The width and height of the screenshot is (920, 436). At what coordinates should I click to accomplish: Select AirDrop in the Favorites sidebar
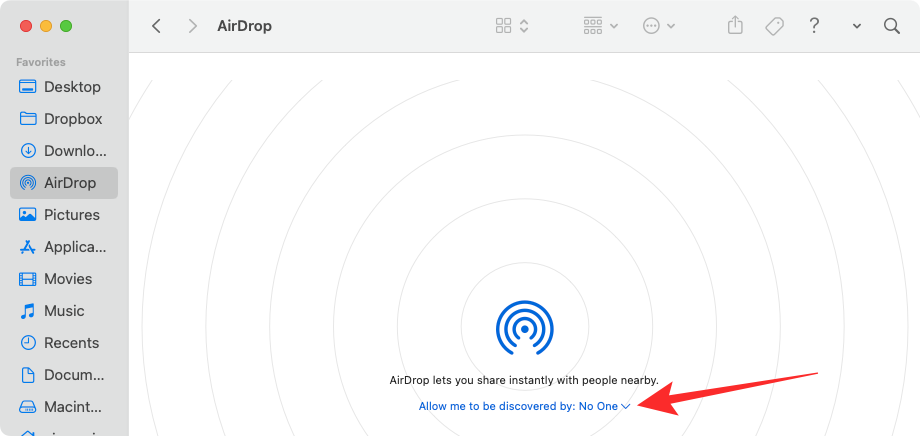(67, 183)
